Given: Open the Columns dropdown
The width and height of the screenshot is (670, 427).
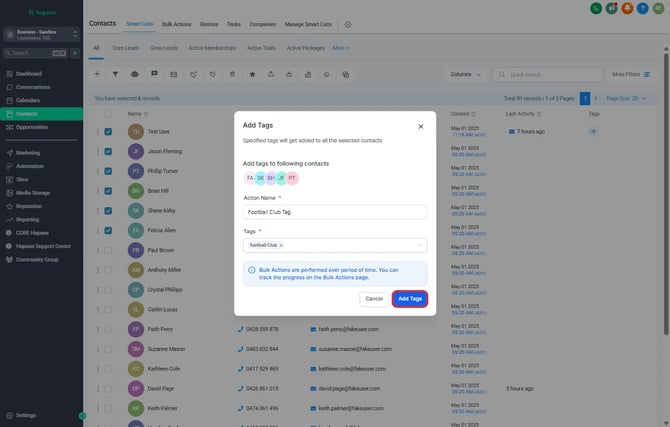Looking at the screenshot, I should (465, 74).
